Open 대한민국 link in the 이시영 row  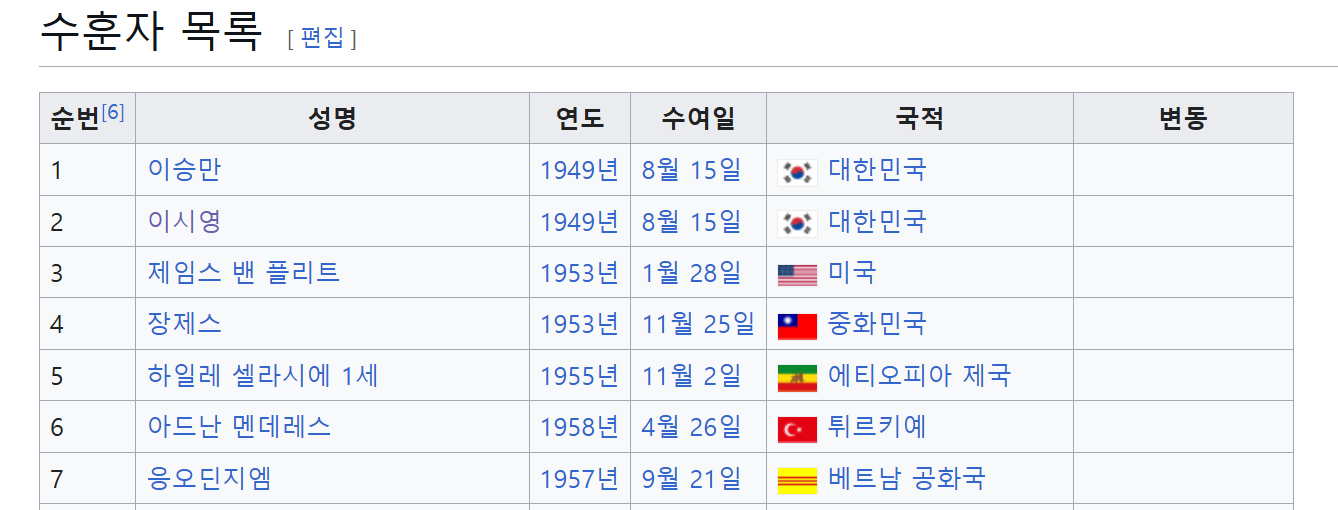(x=877, y=221)
